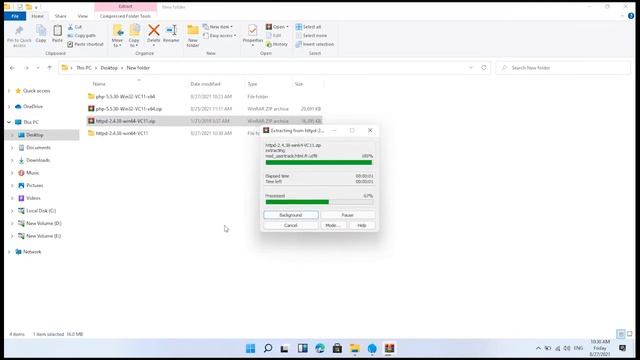
Task: Click Desktop in the address breadcrumb
Action: pyautogui.click(x=109, y=68)
